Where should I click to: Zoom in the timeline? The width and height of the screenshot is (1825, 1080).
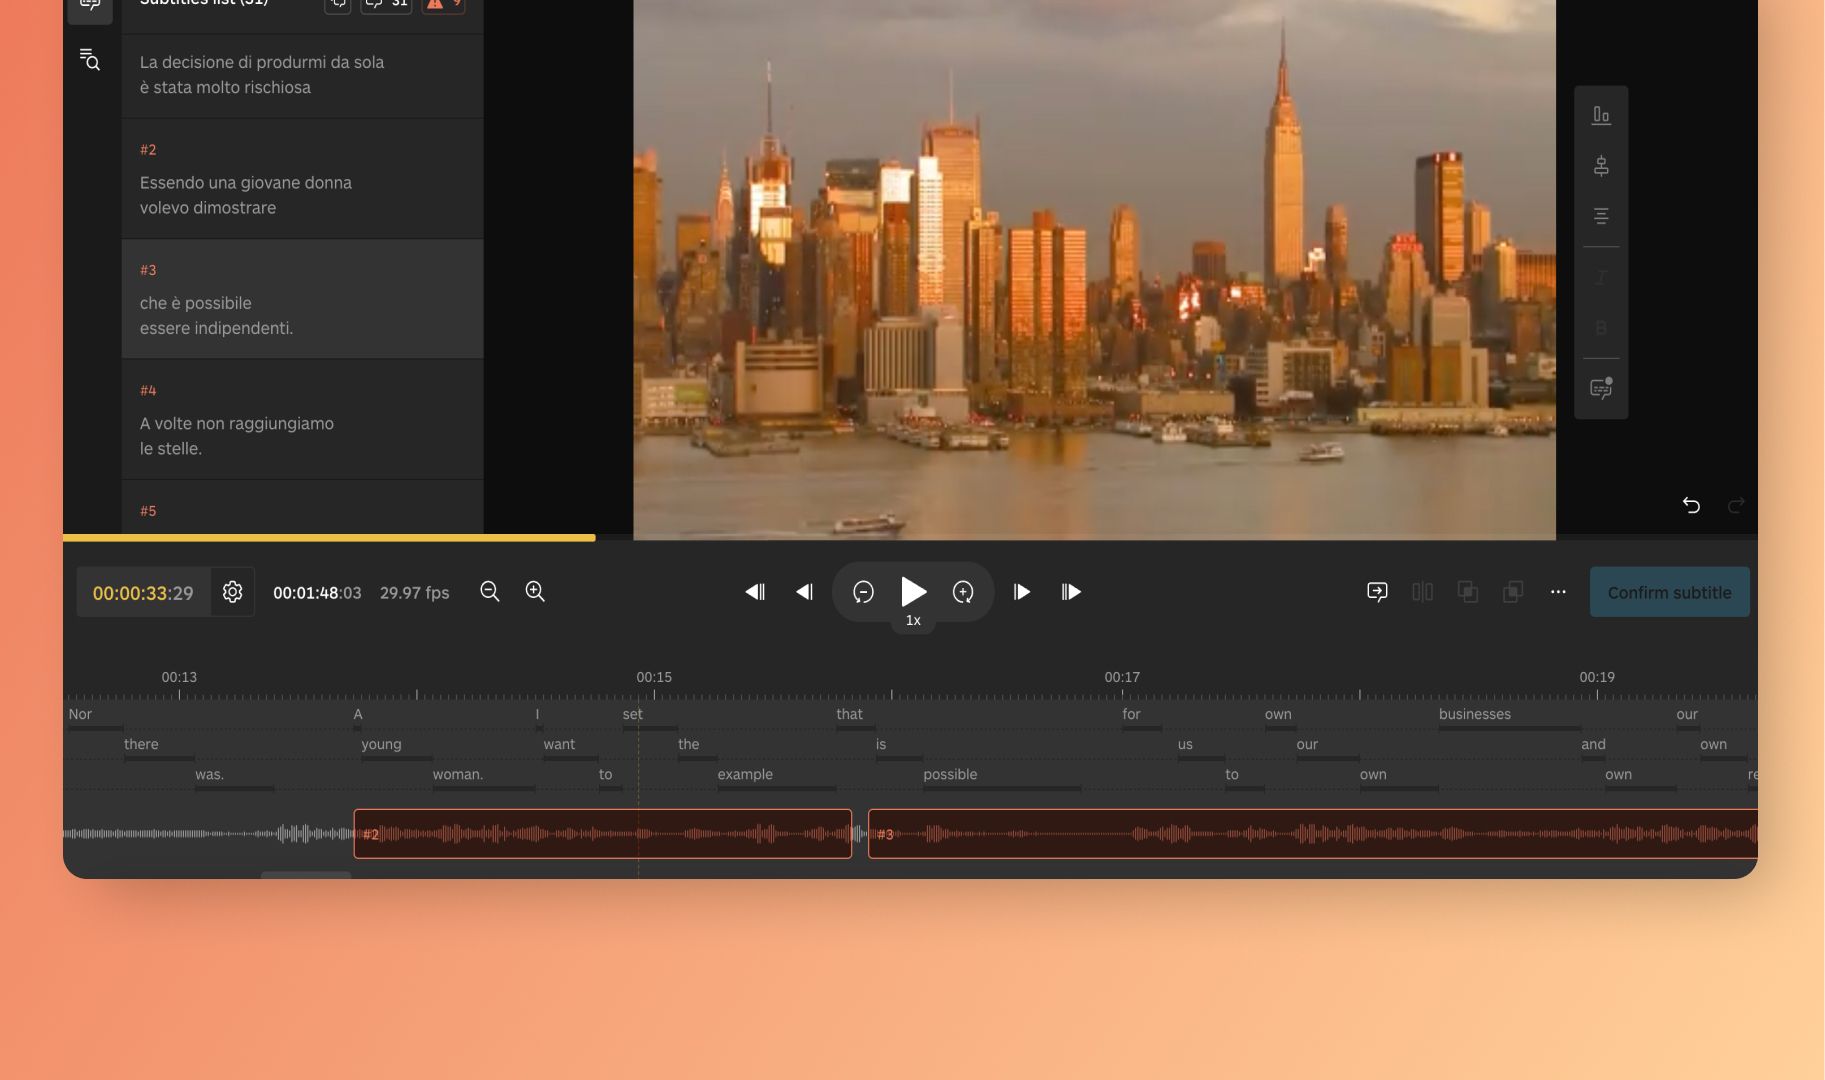535,591
